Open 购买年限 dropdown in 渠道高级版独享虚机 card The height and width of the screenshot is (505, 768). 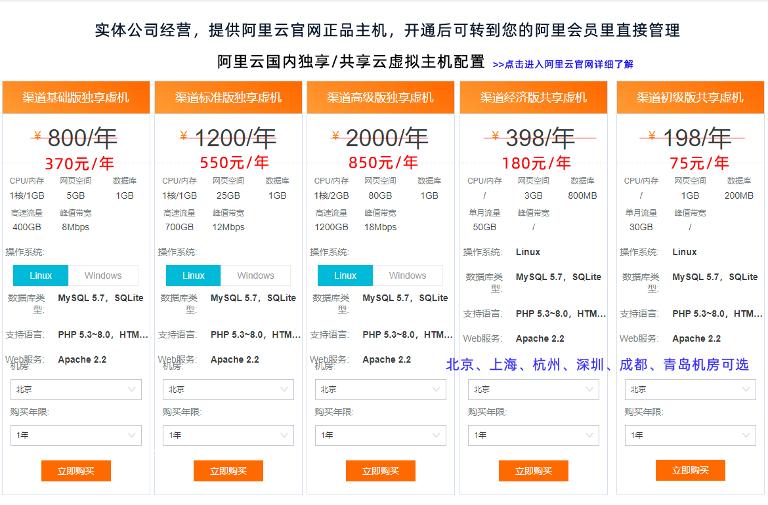point(381,435)
